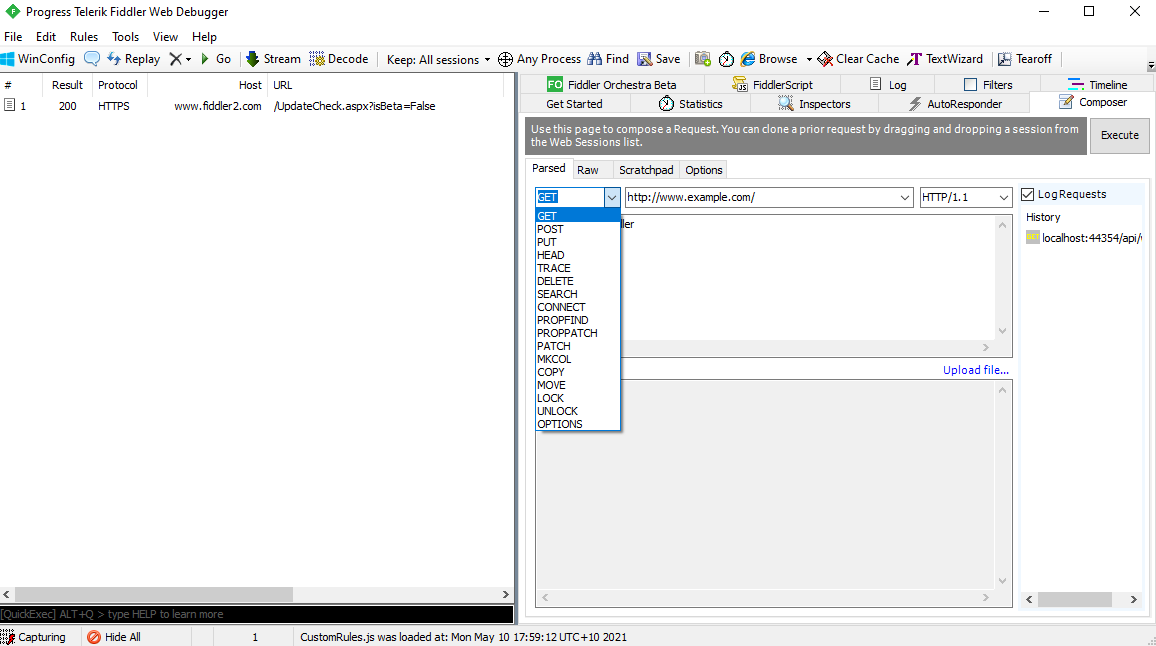
Task: Click the Remove sessions X icon
Action: coord(175,59)
